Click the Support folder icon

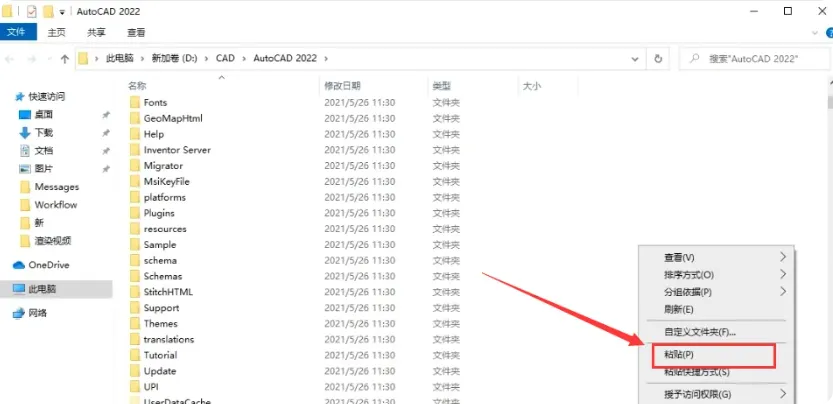(x=135, y=308)
